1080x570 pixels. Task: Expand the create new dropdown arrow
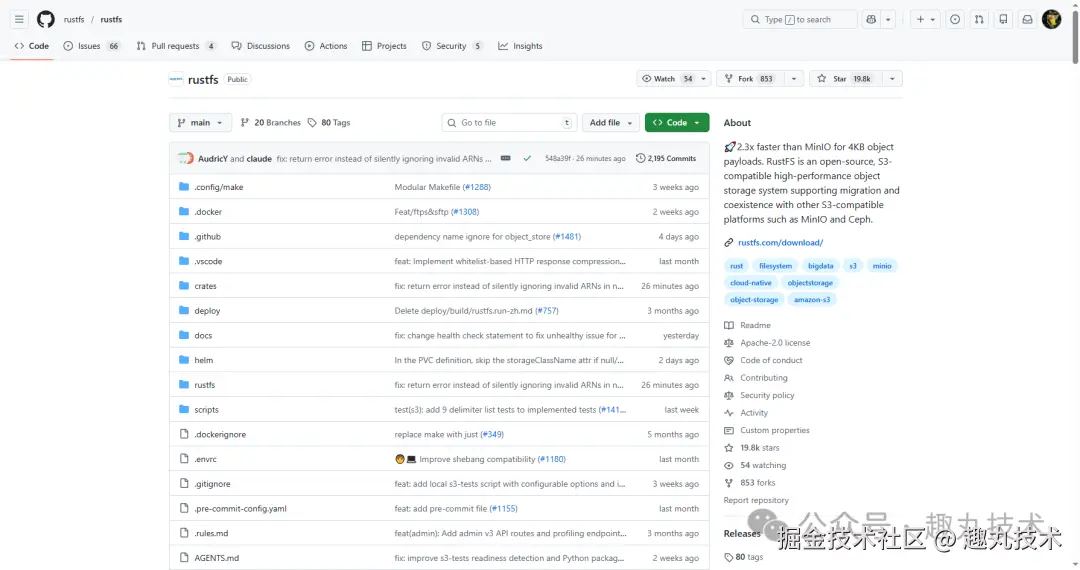933,19
